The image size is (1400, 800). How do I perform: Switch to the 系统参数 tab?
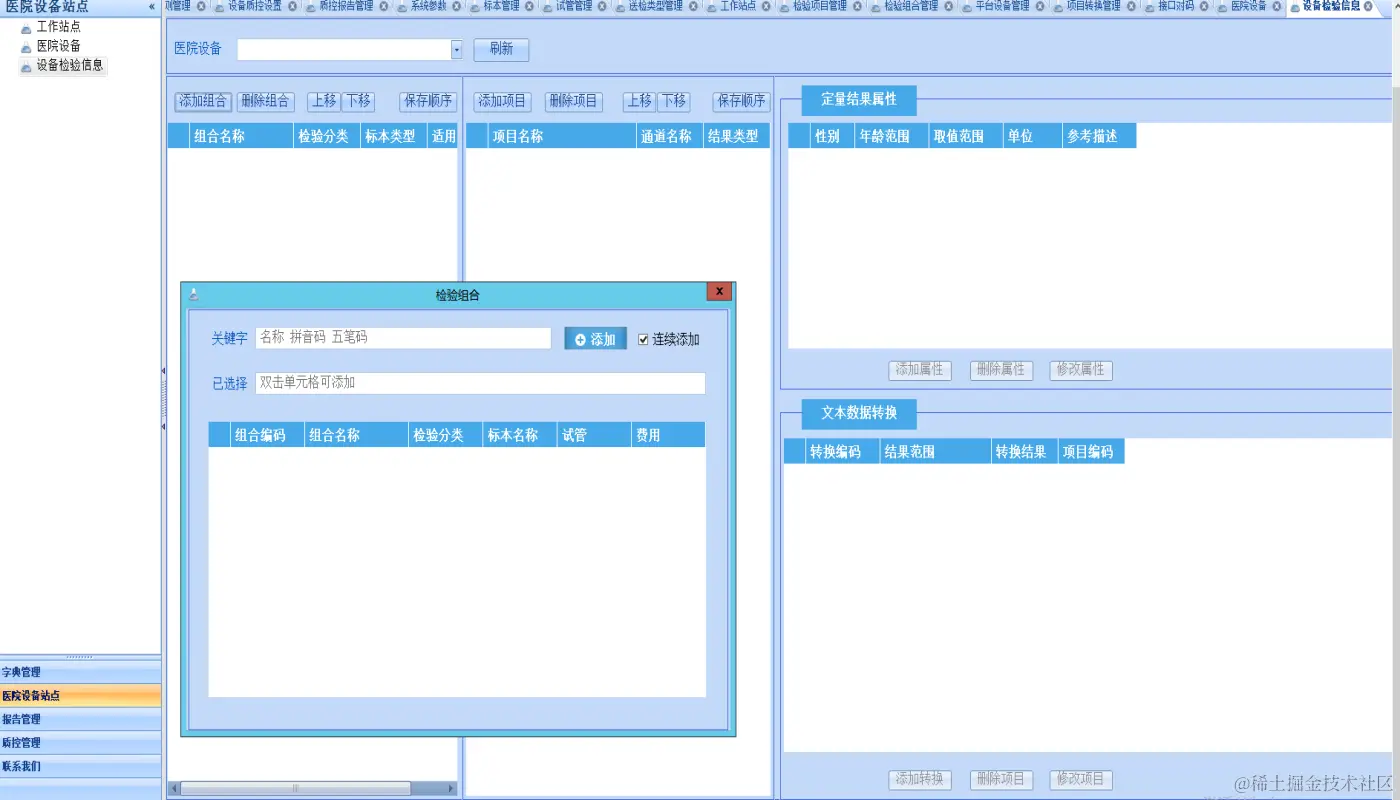click(428, 6)
